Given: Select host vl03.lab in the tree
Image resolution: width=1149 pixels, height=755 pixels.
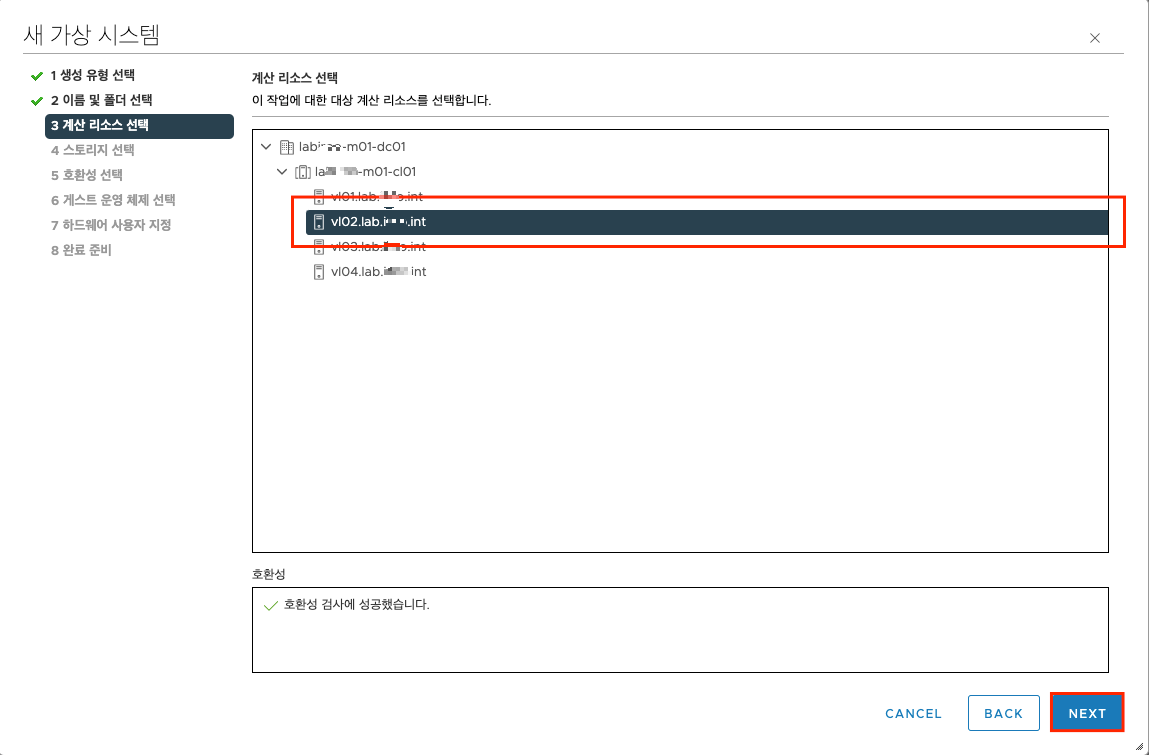Looking at the screenshot, I should 378,246.
